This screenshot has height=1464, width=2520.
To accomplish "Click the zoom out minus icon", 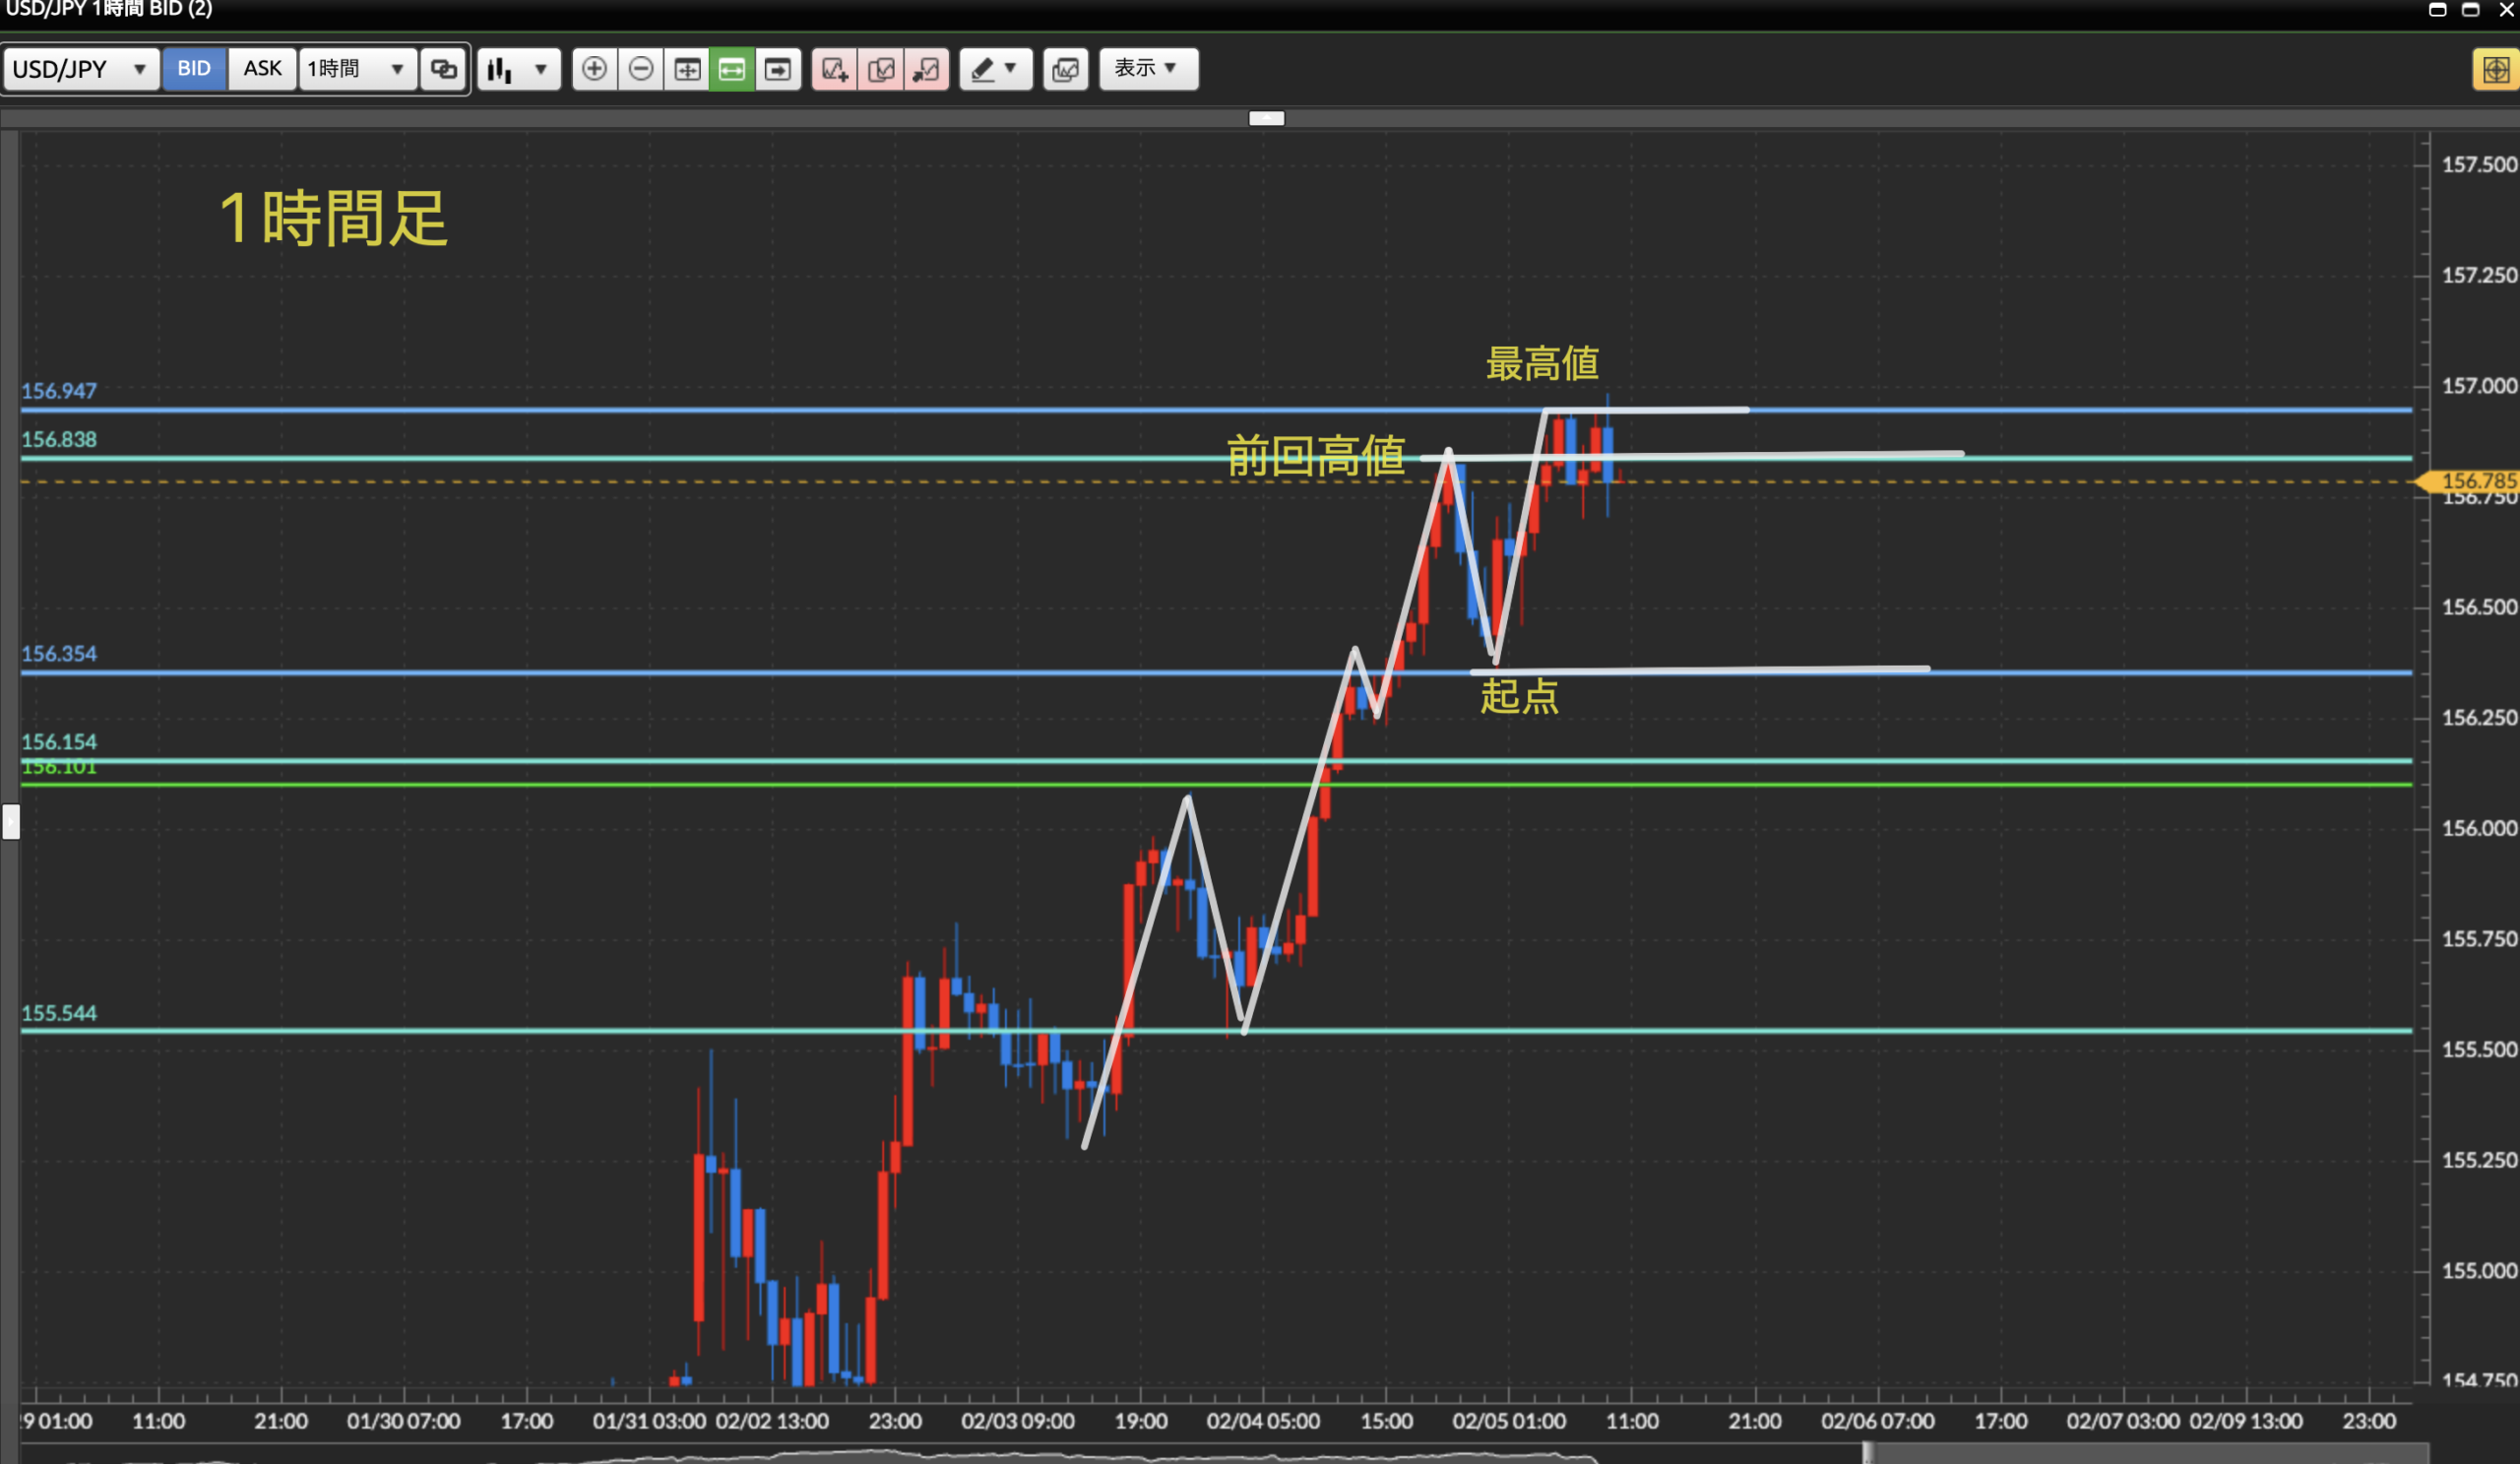I will coord(641,69).
